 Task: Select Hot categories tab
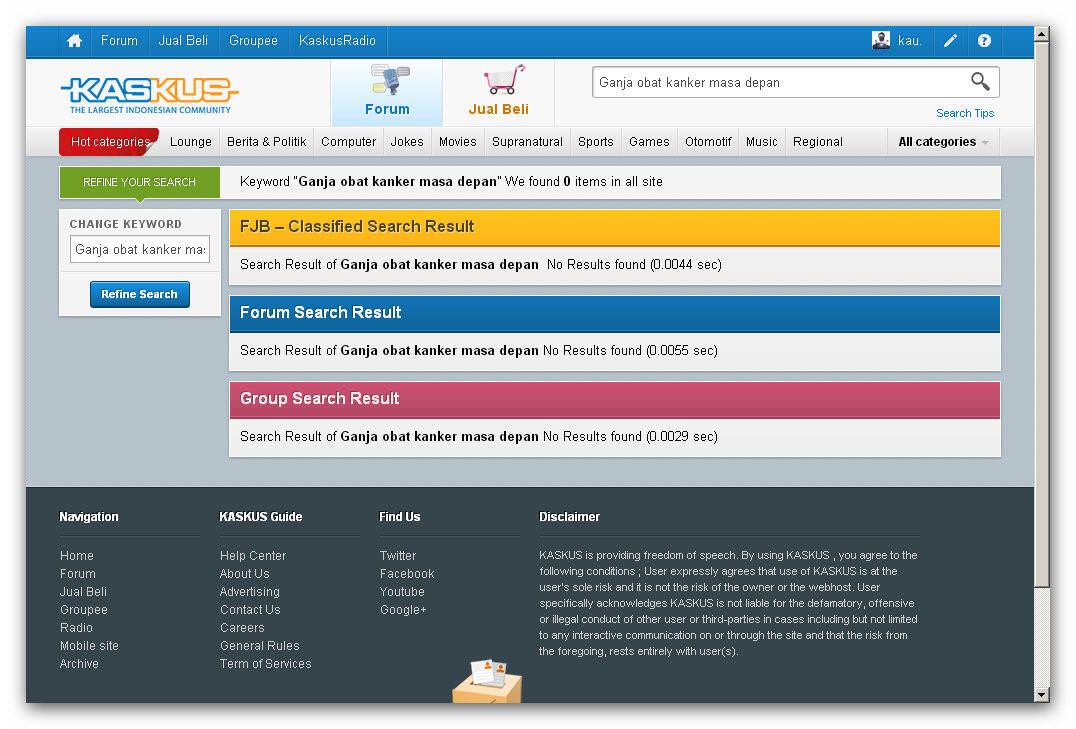click(109, 141)
